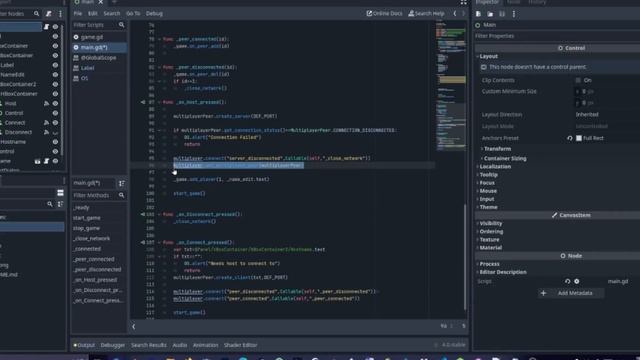Show the hidden Disconnect node
The width and height of the screenshot is (640, 360).
click(x=55, y=133)
